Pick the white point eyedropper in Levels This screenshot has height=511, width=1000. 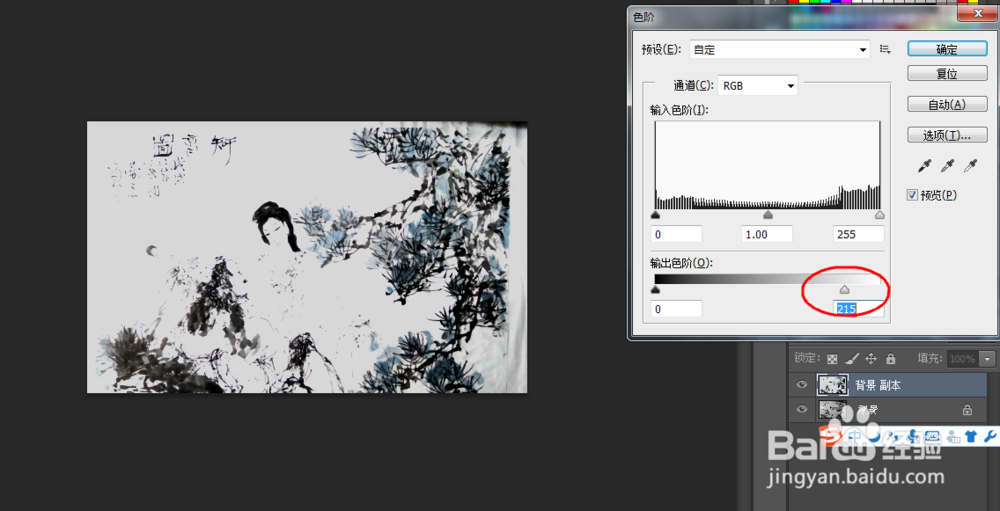point(970,167)
